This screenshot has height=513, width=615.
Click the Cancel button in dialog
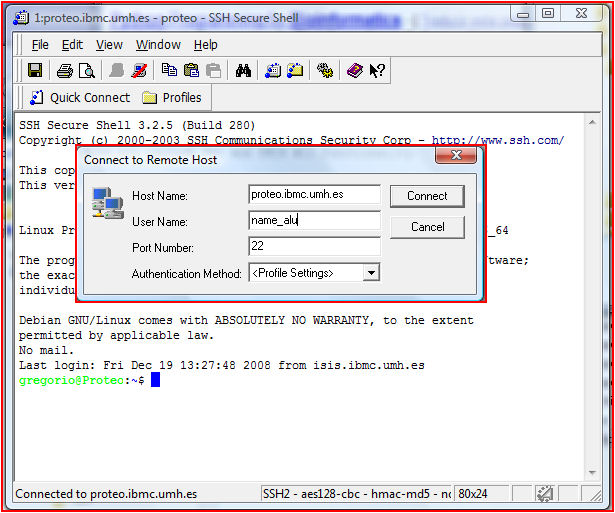coord(428,227)
